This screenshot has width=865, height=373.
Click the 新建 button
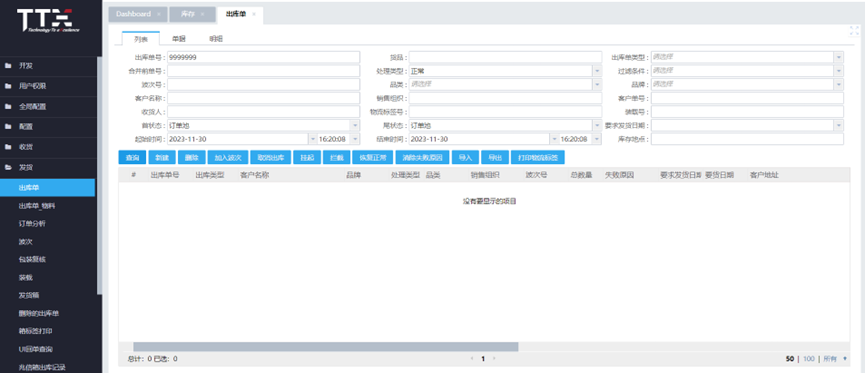(x=162, y=157)
